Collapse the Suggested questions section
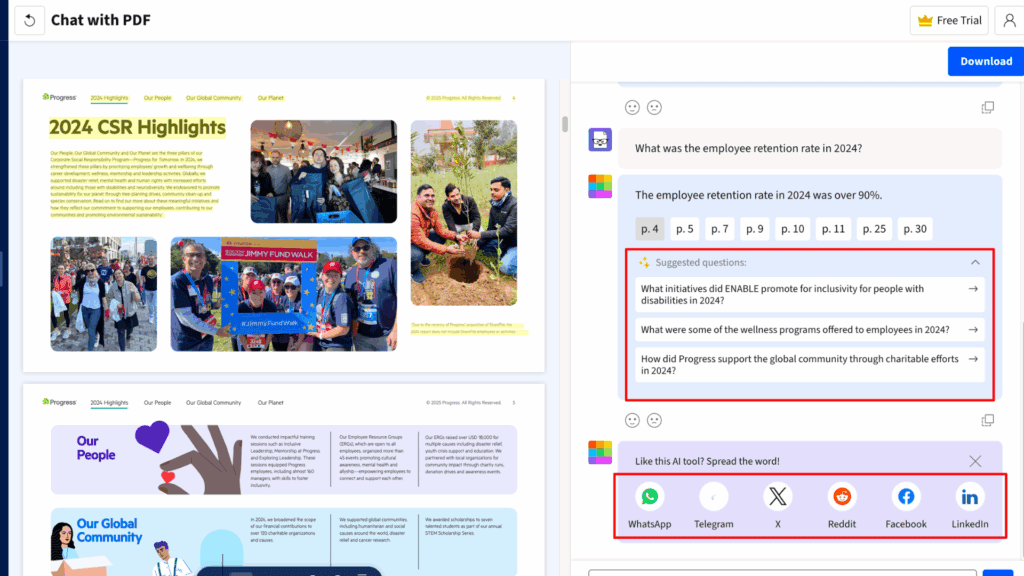Screen dimensions: 1024x576 (x=975, y=263)
